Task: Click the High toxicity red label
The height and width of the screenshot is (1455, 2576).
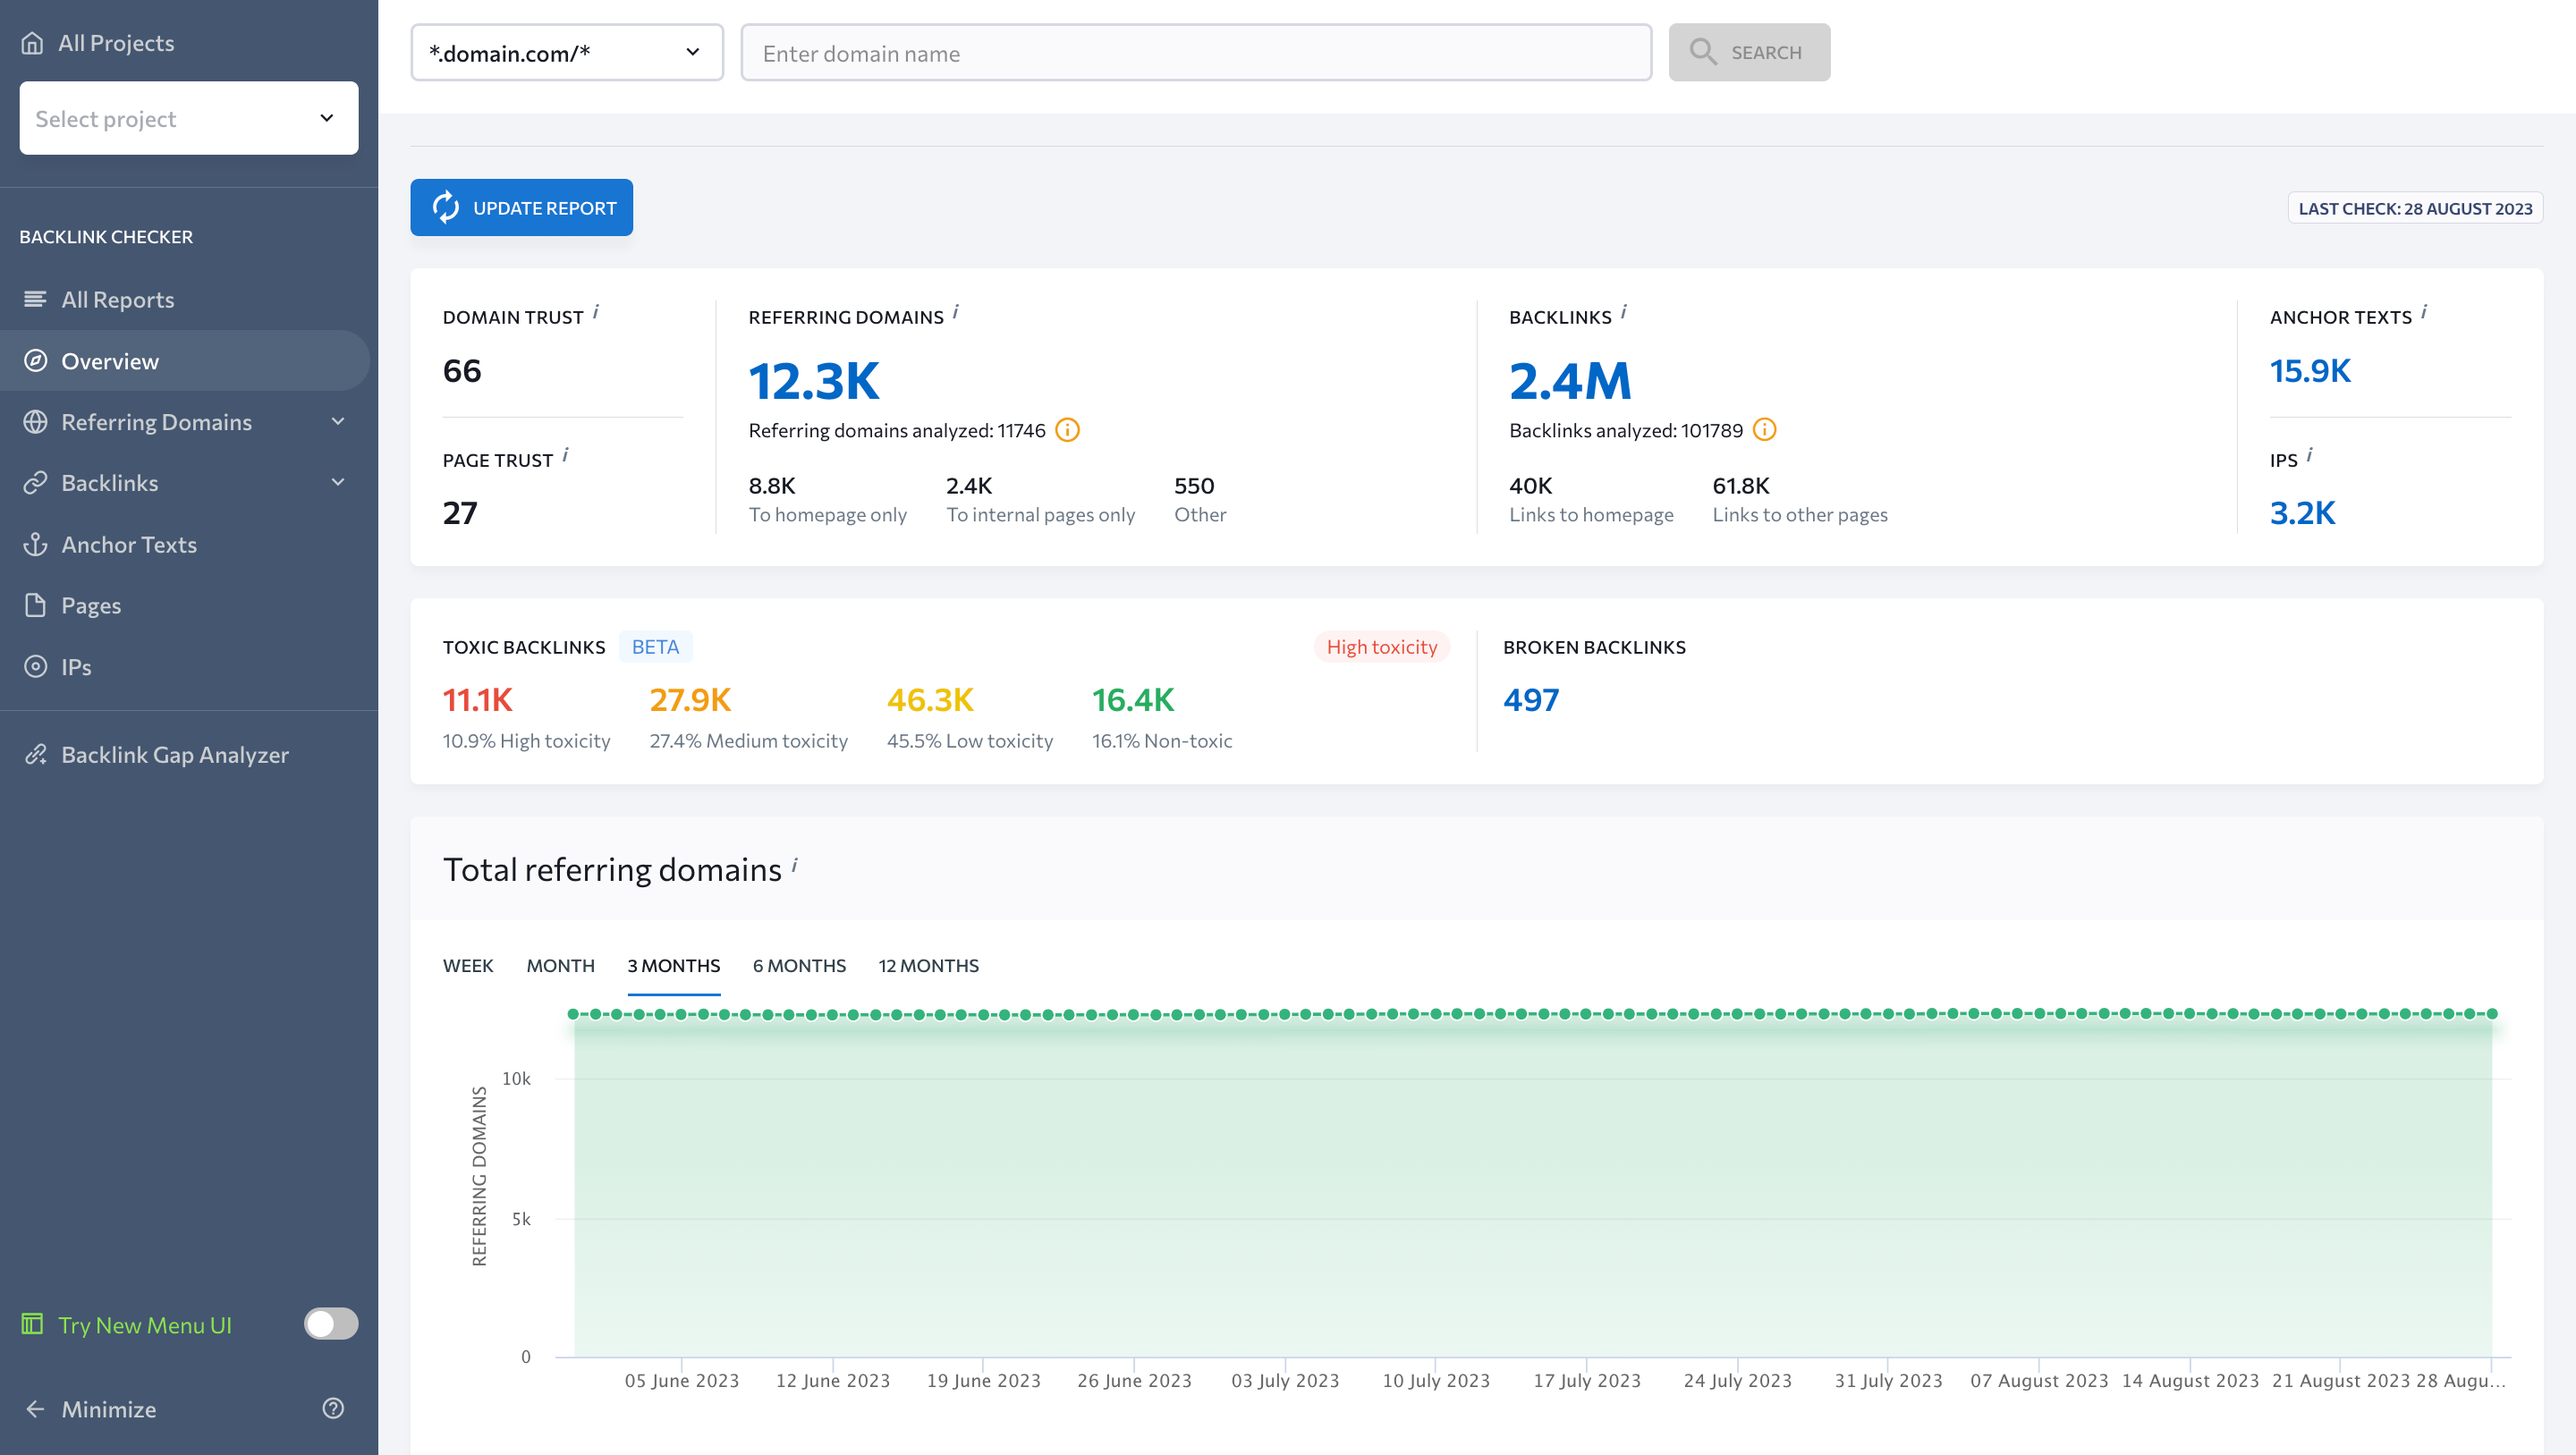Action: [x=1382, y=647]
